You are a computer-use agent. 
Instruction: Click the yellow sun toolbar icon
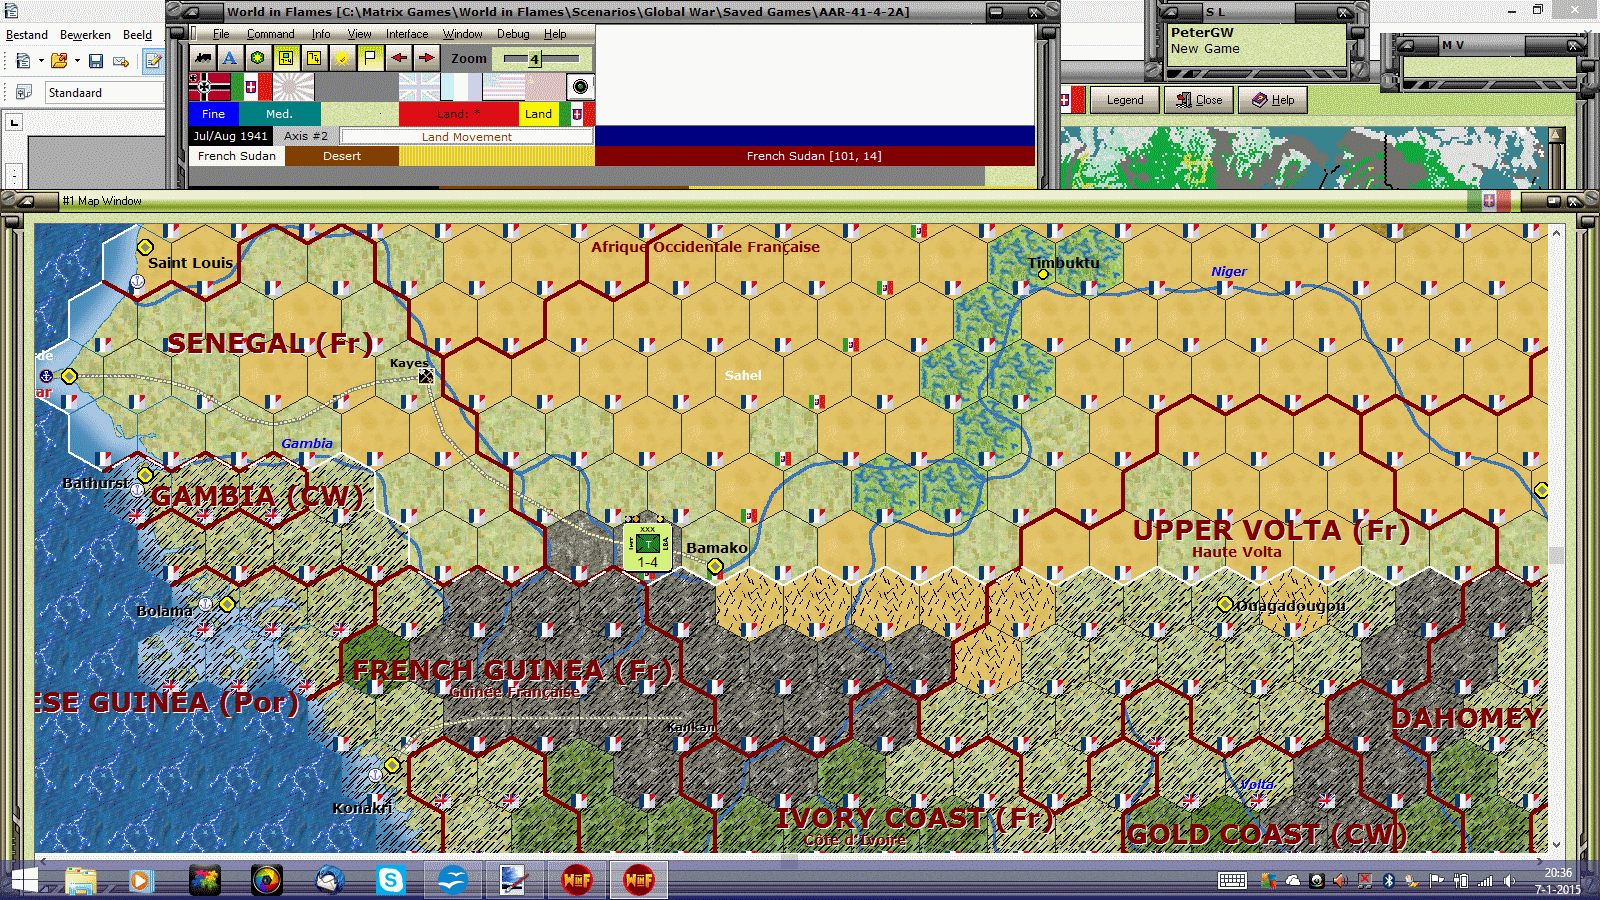(342, 58)
